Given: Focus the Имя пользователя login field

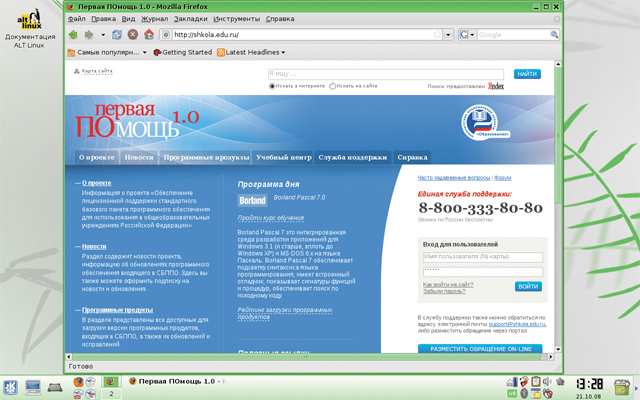Looking at the screenshot, I should tap(483, 257).
